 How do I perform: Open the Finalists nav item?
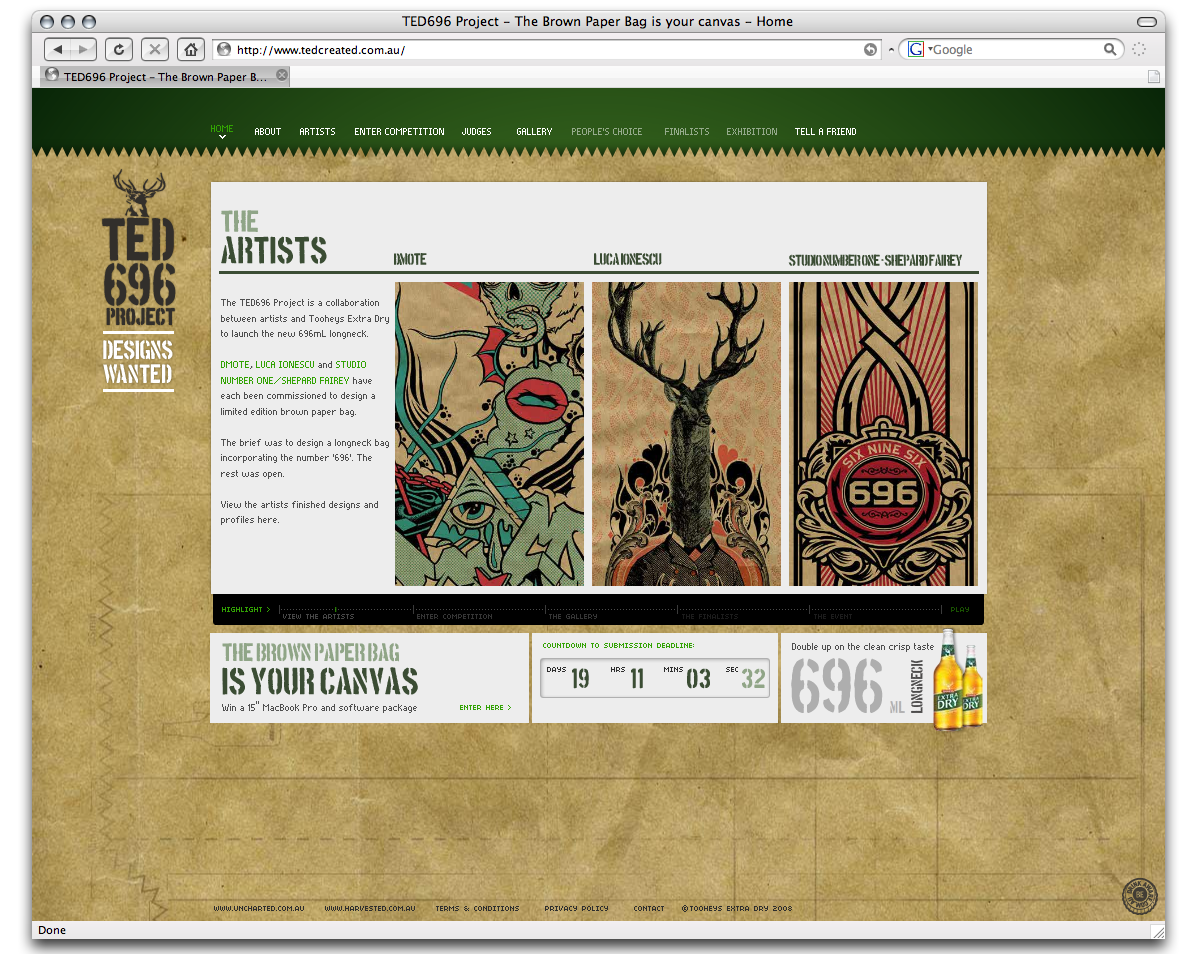tap(687, 132)
